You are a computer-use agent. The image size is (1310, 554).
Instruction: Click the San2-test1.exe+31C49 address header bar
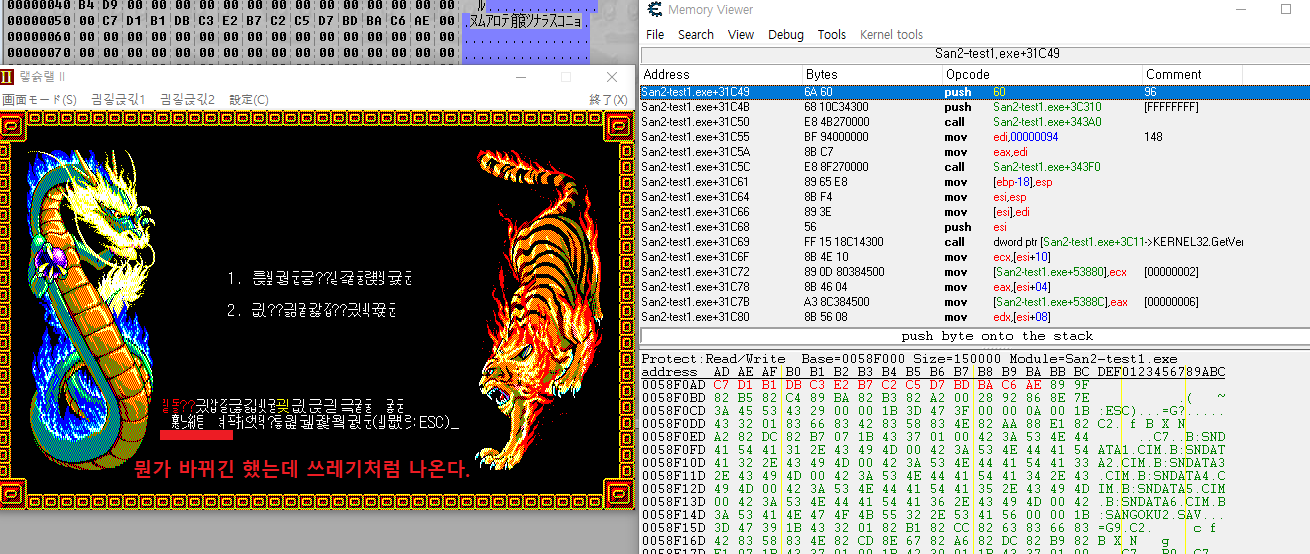click(975, 53)
